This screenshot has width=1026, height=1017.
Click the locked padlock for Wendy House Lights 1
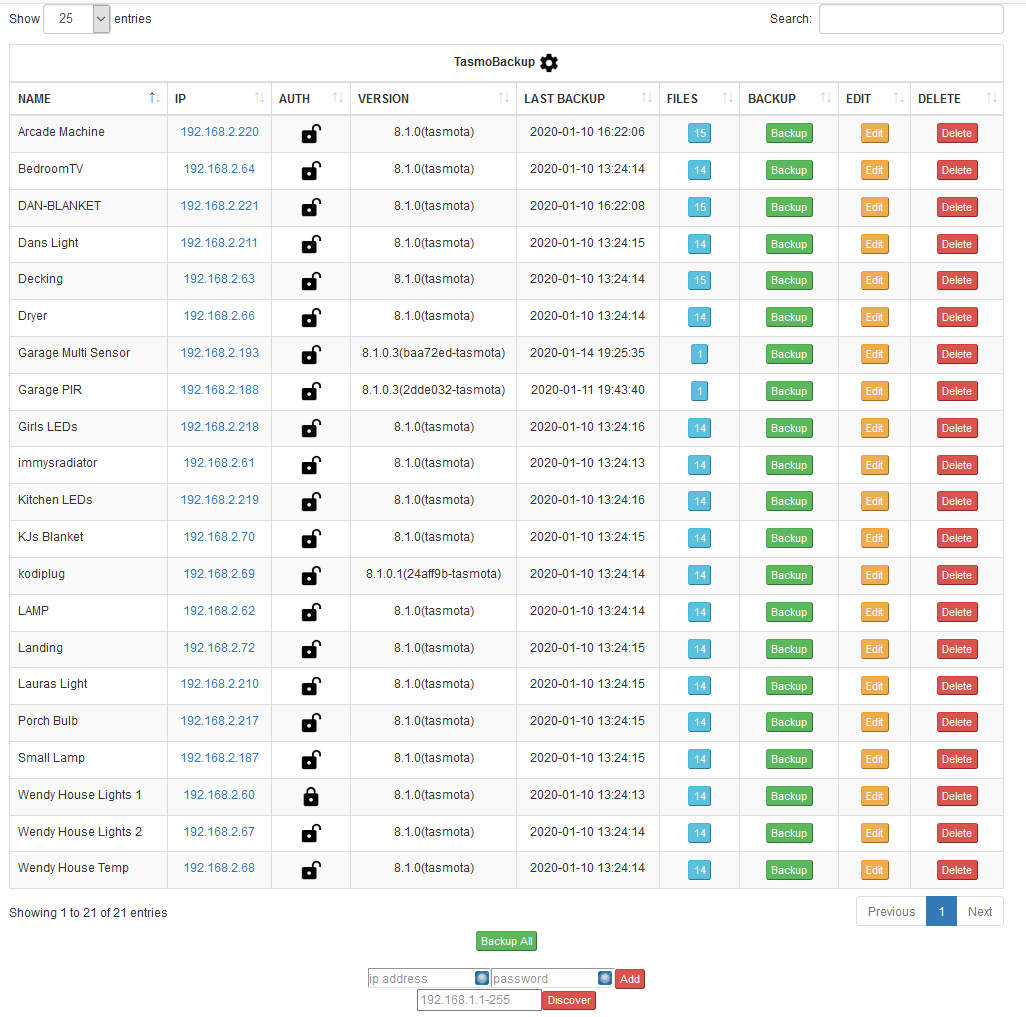coord(311,796)
